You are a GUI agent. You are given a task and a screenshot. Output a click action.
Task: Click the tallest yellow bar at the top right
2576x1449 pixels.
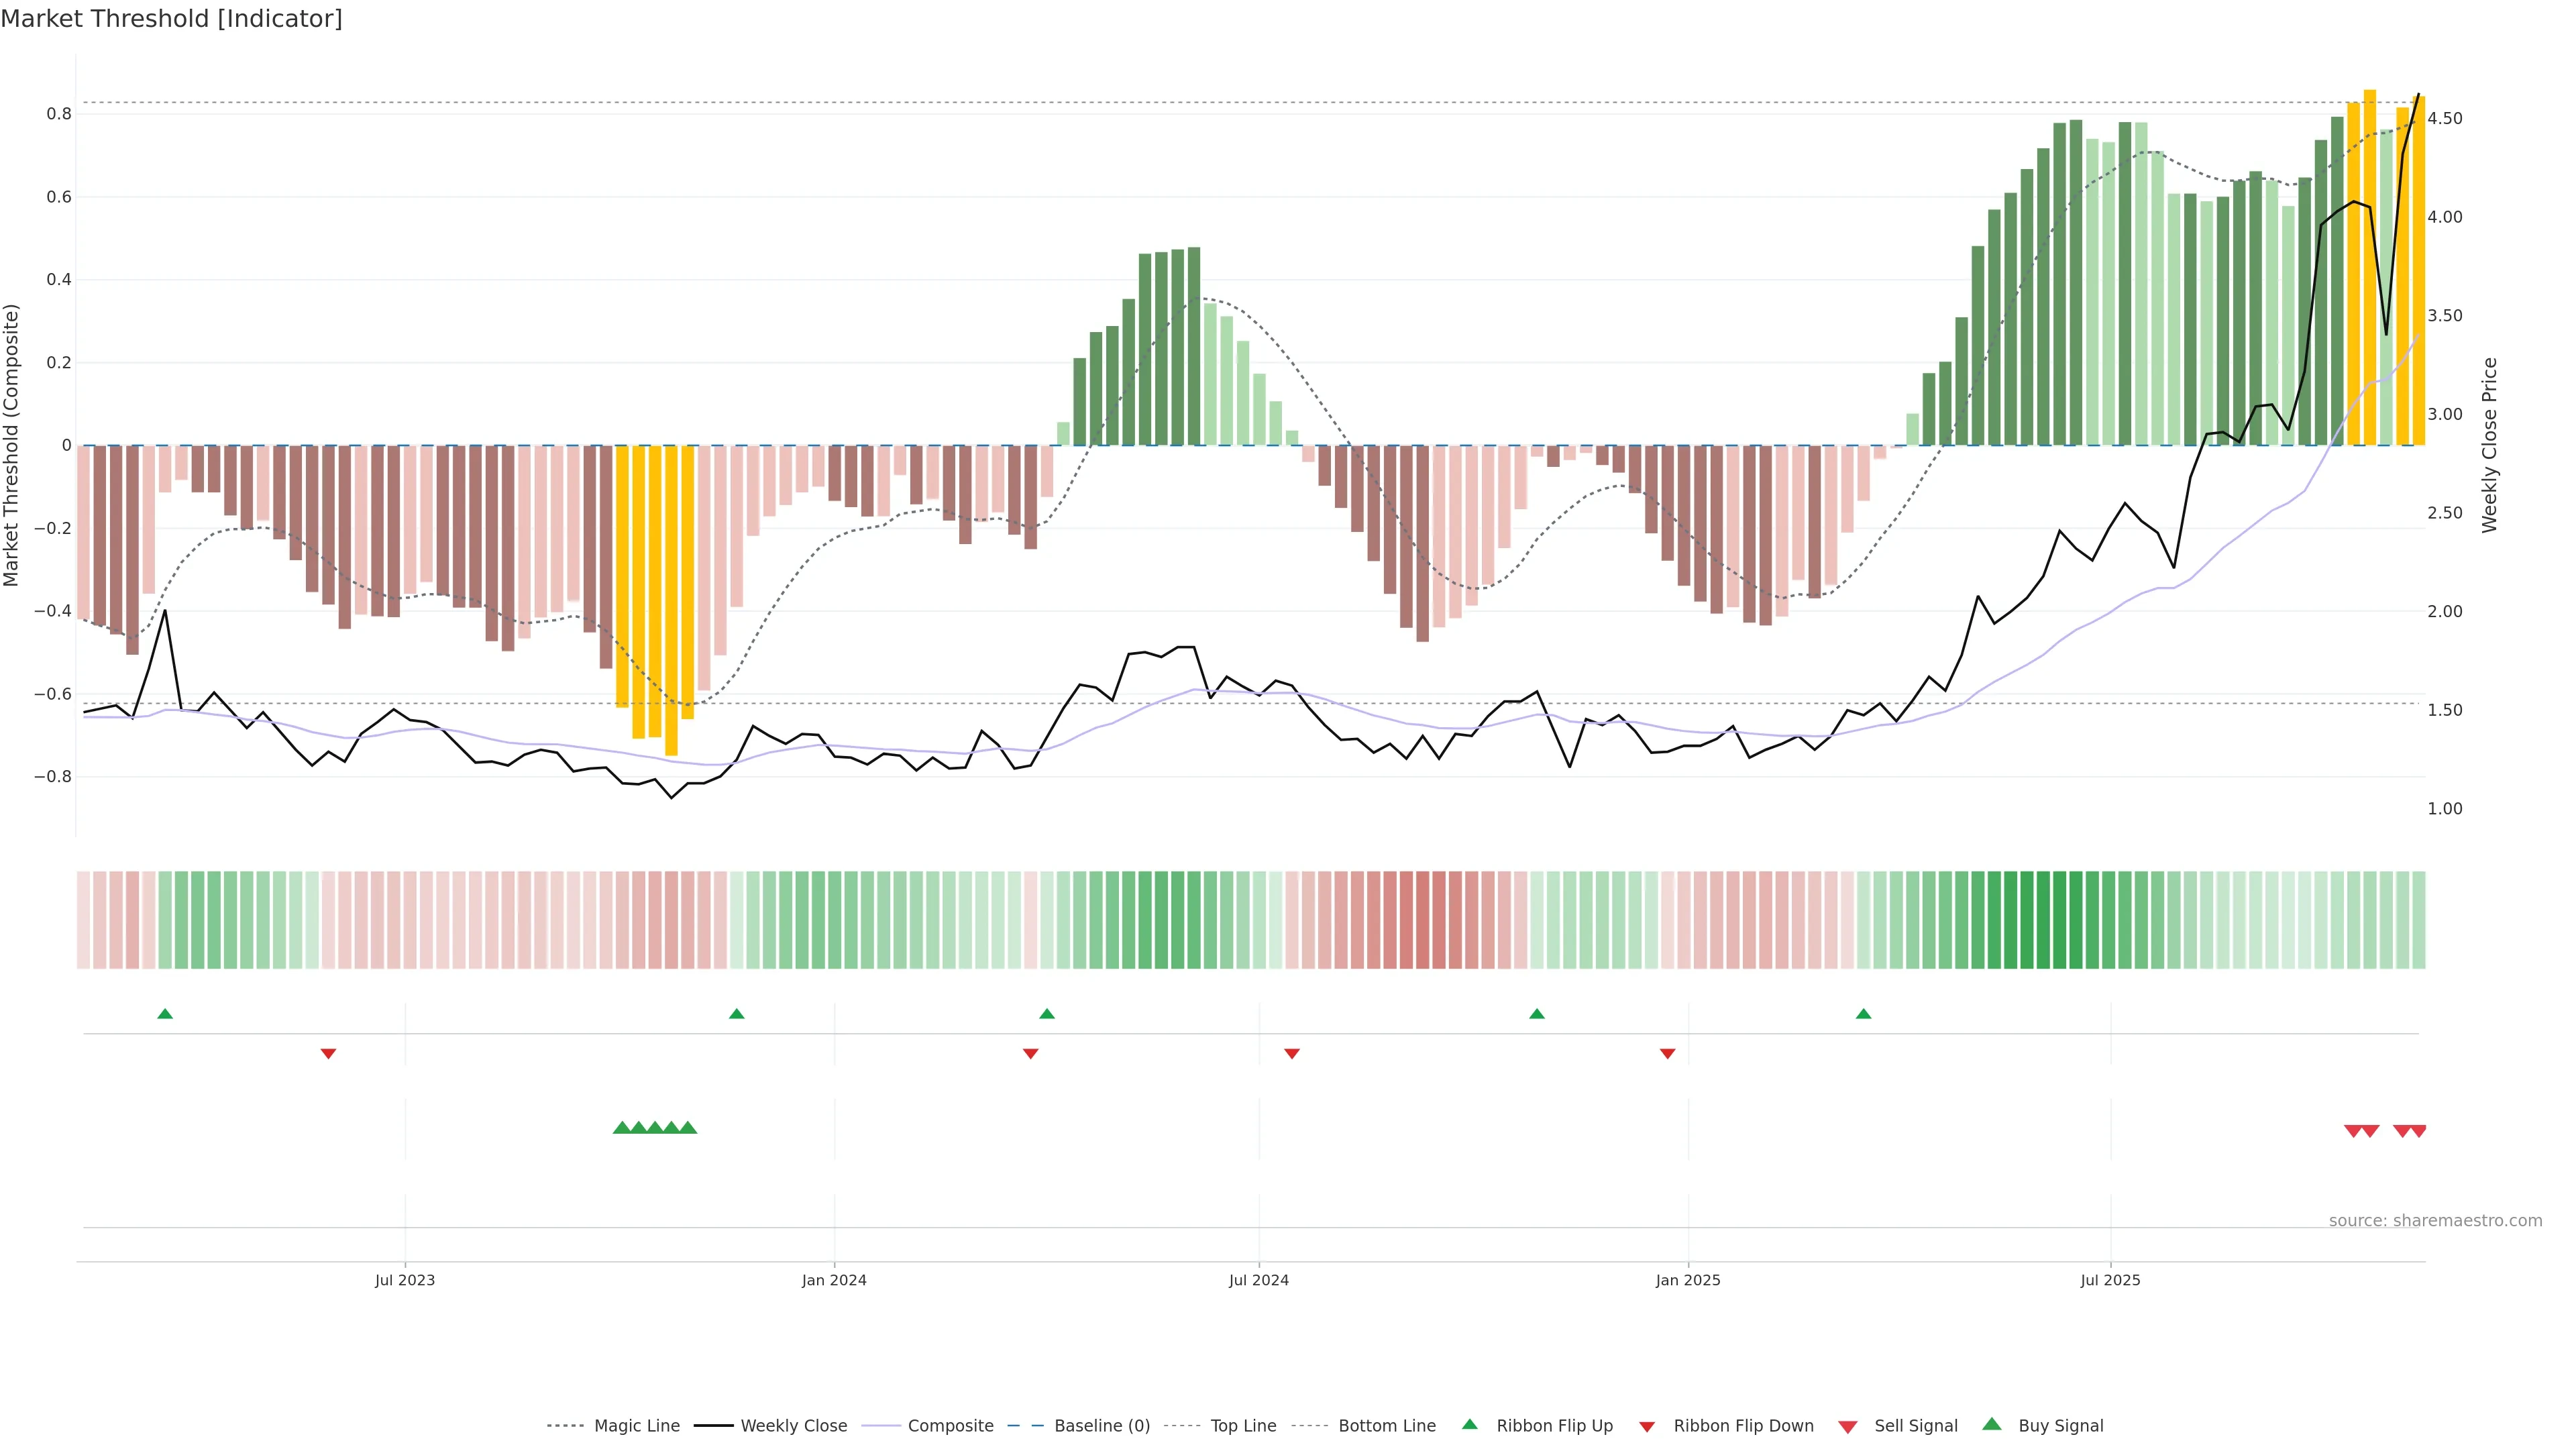click(x=2369, y=267)
